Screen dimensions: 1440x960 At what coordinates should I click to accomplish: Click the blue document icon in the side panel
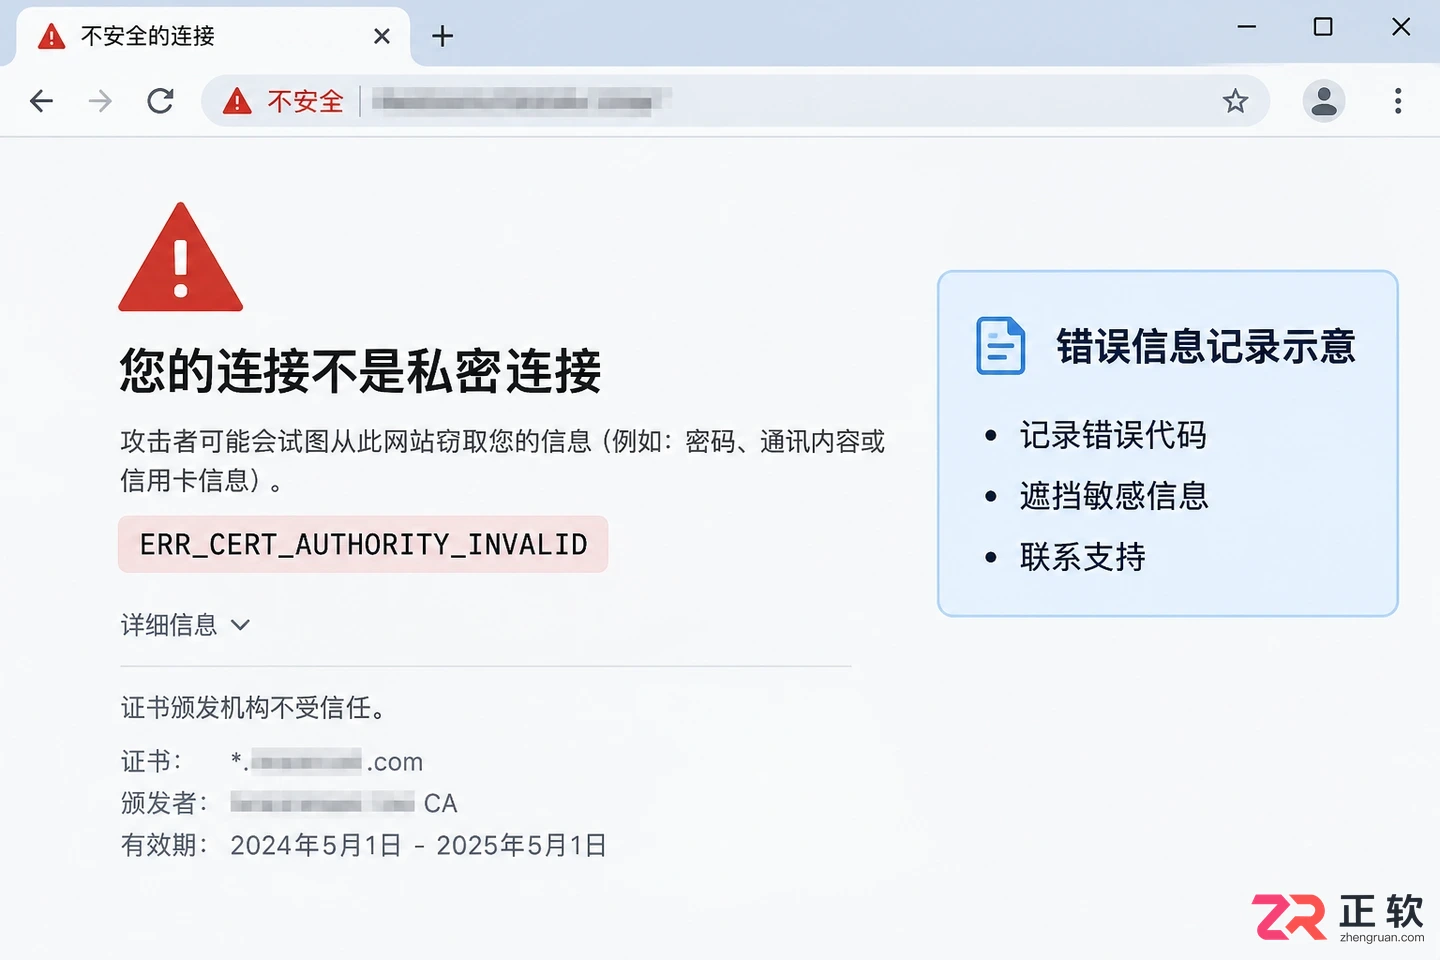coord(1001,346)
